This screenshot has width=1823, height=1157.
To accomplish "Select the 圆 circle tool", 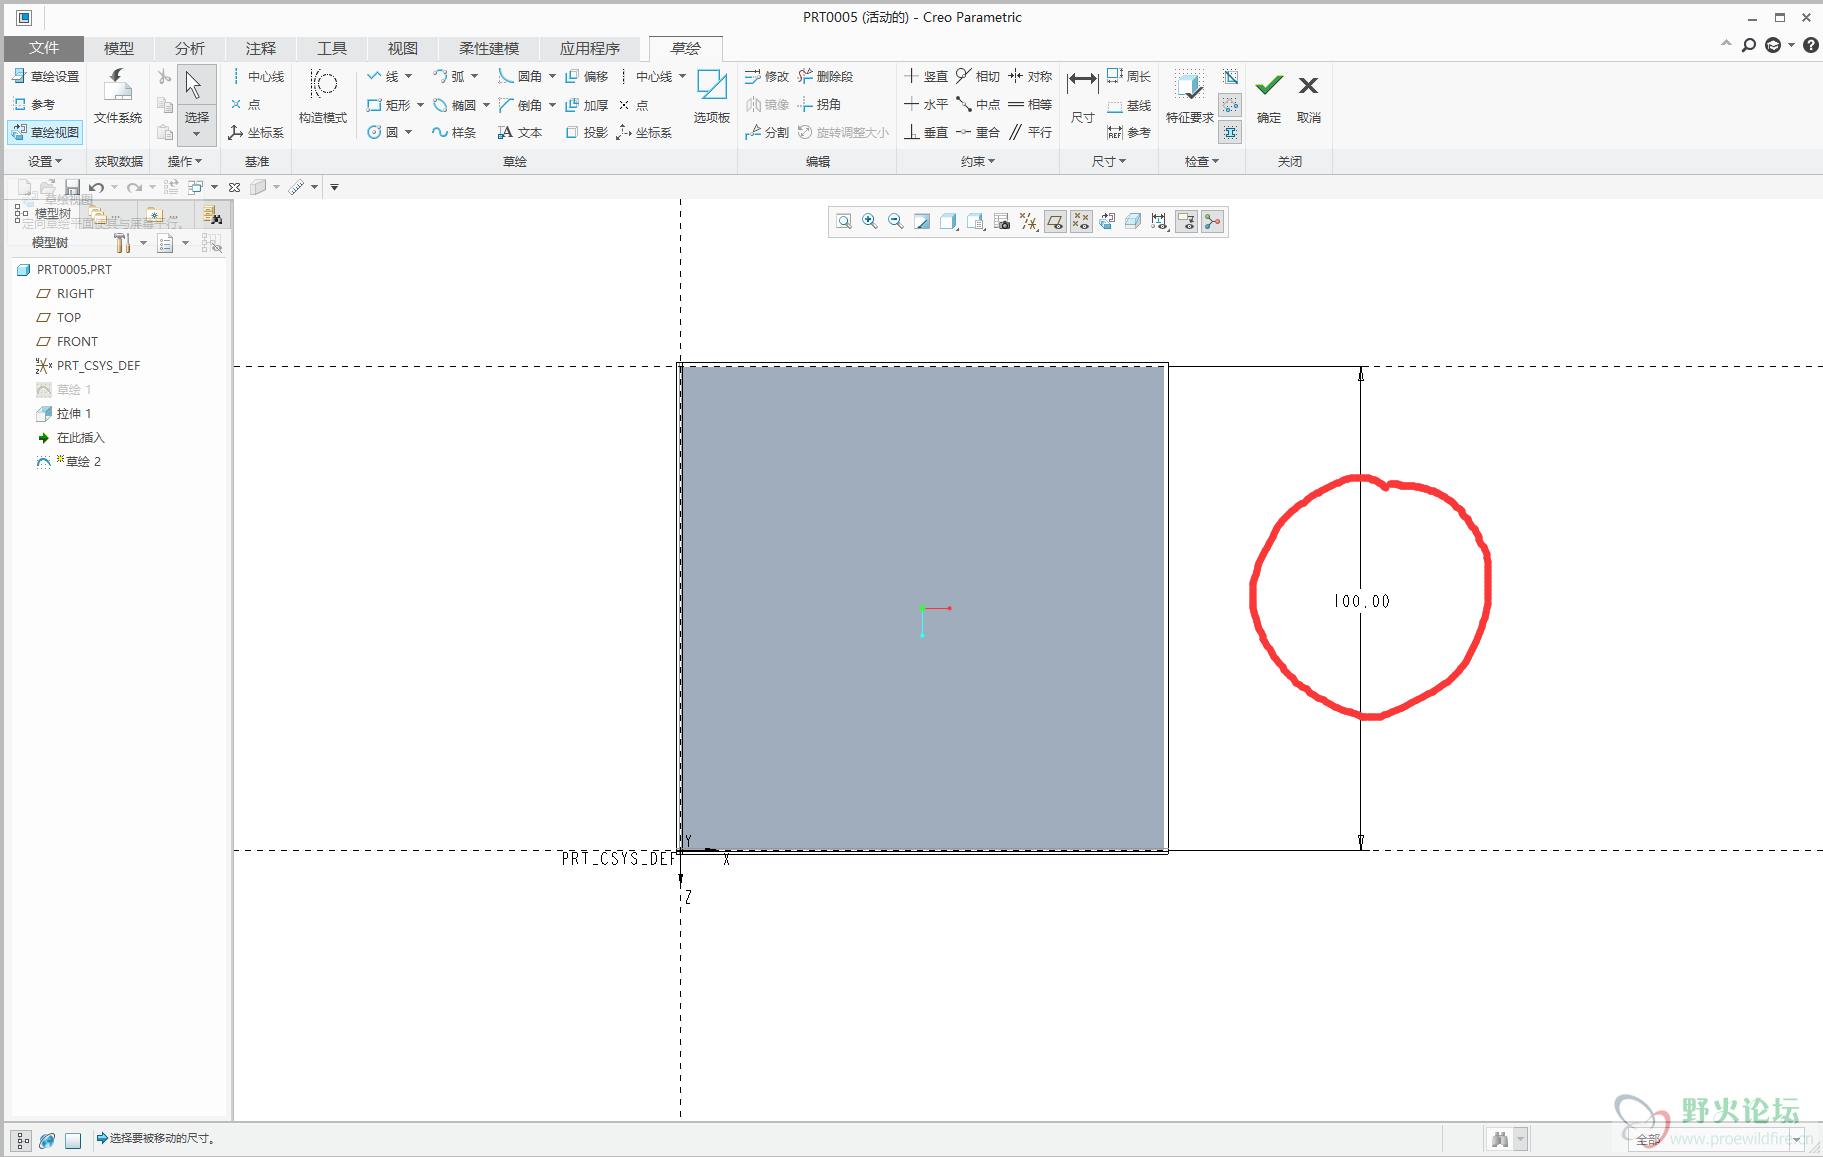I will (x=383, y=132).
